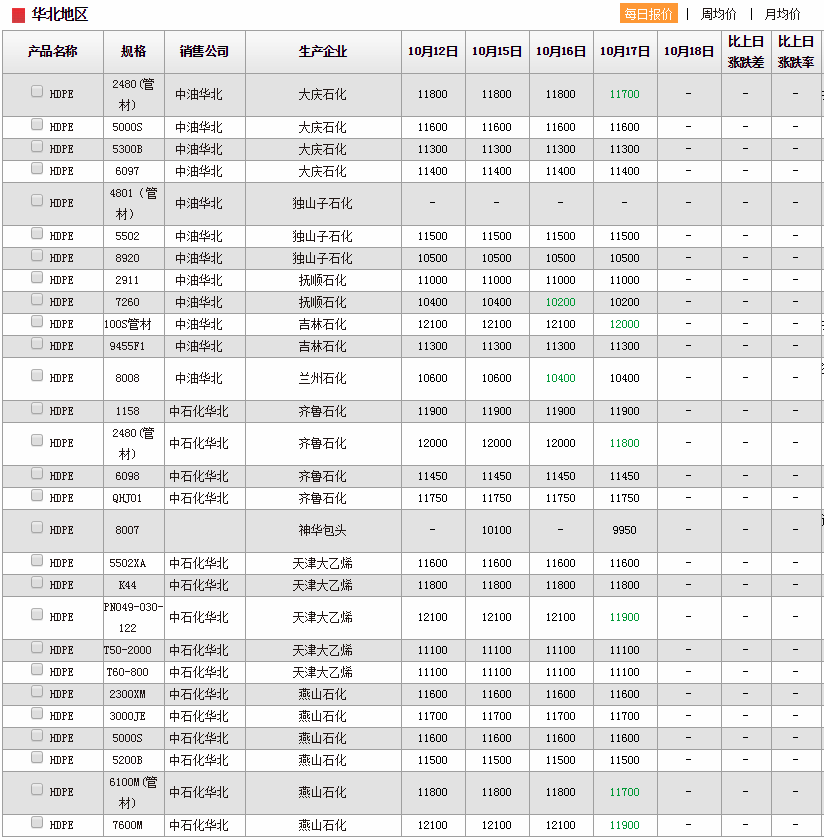This screenshot has height=840, width=824.
Task: Click the 华北地区 section heading
Action: (59, 14)
